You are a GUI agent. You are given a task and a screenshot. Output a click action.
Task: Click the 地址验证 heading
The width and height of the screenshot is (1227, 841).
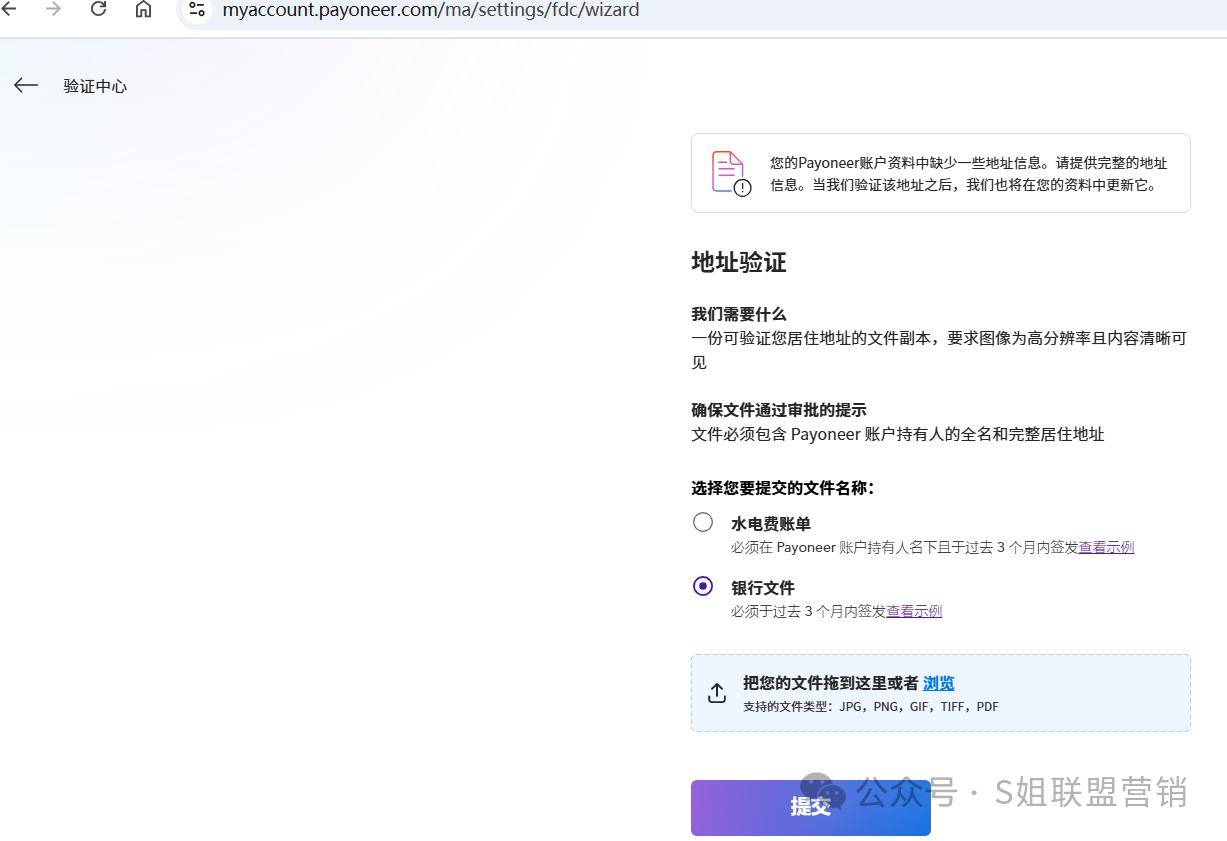point(739,263)
